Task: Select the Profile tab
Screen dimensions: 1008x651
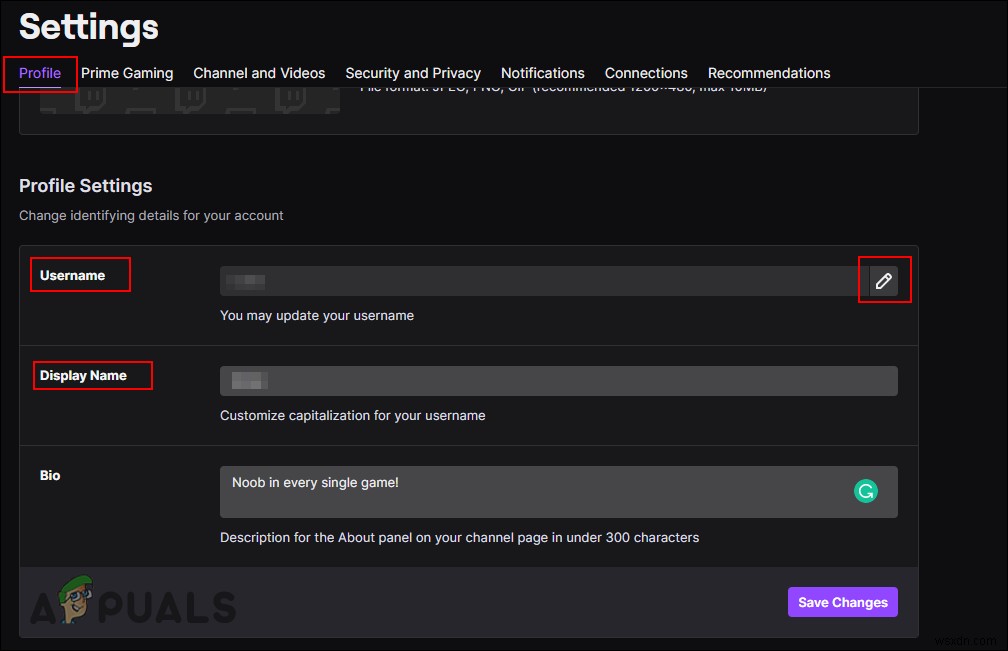Action: click(40, 73)
